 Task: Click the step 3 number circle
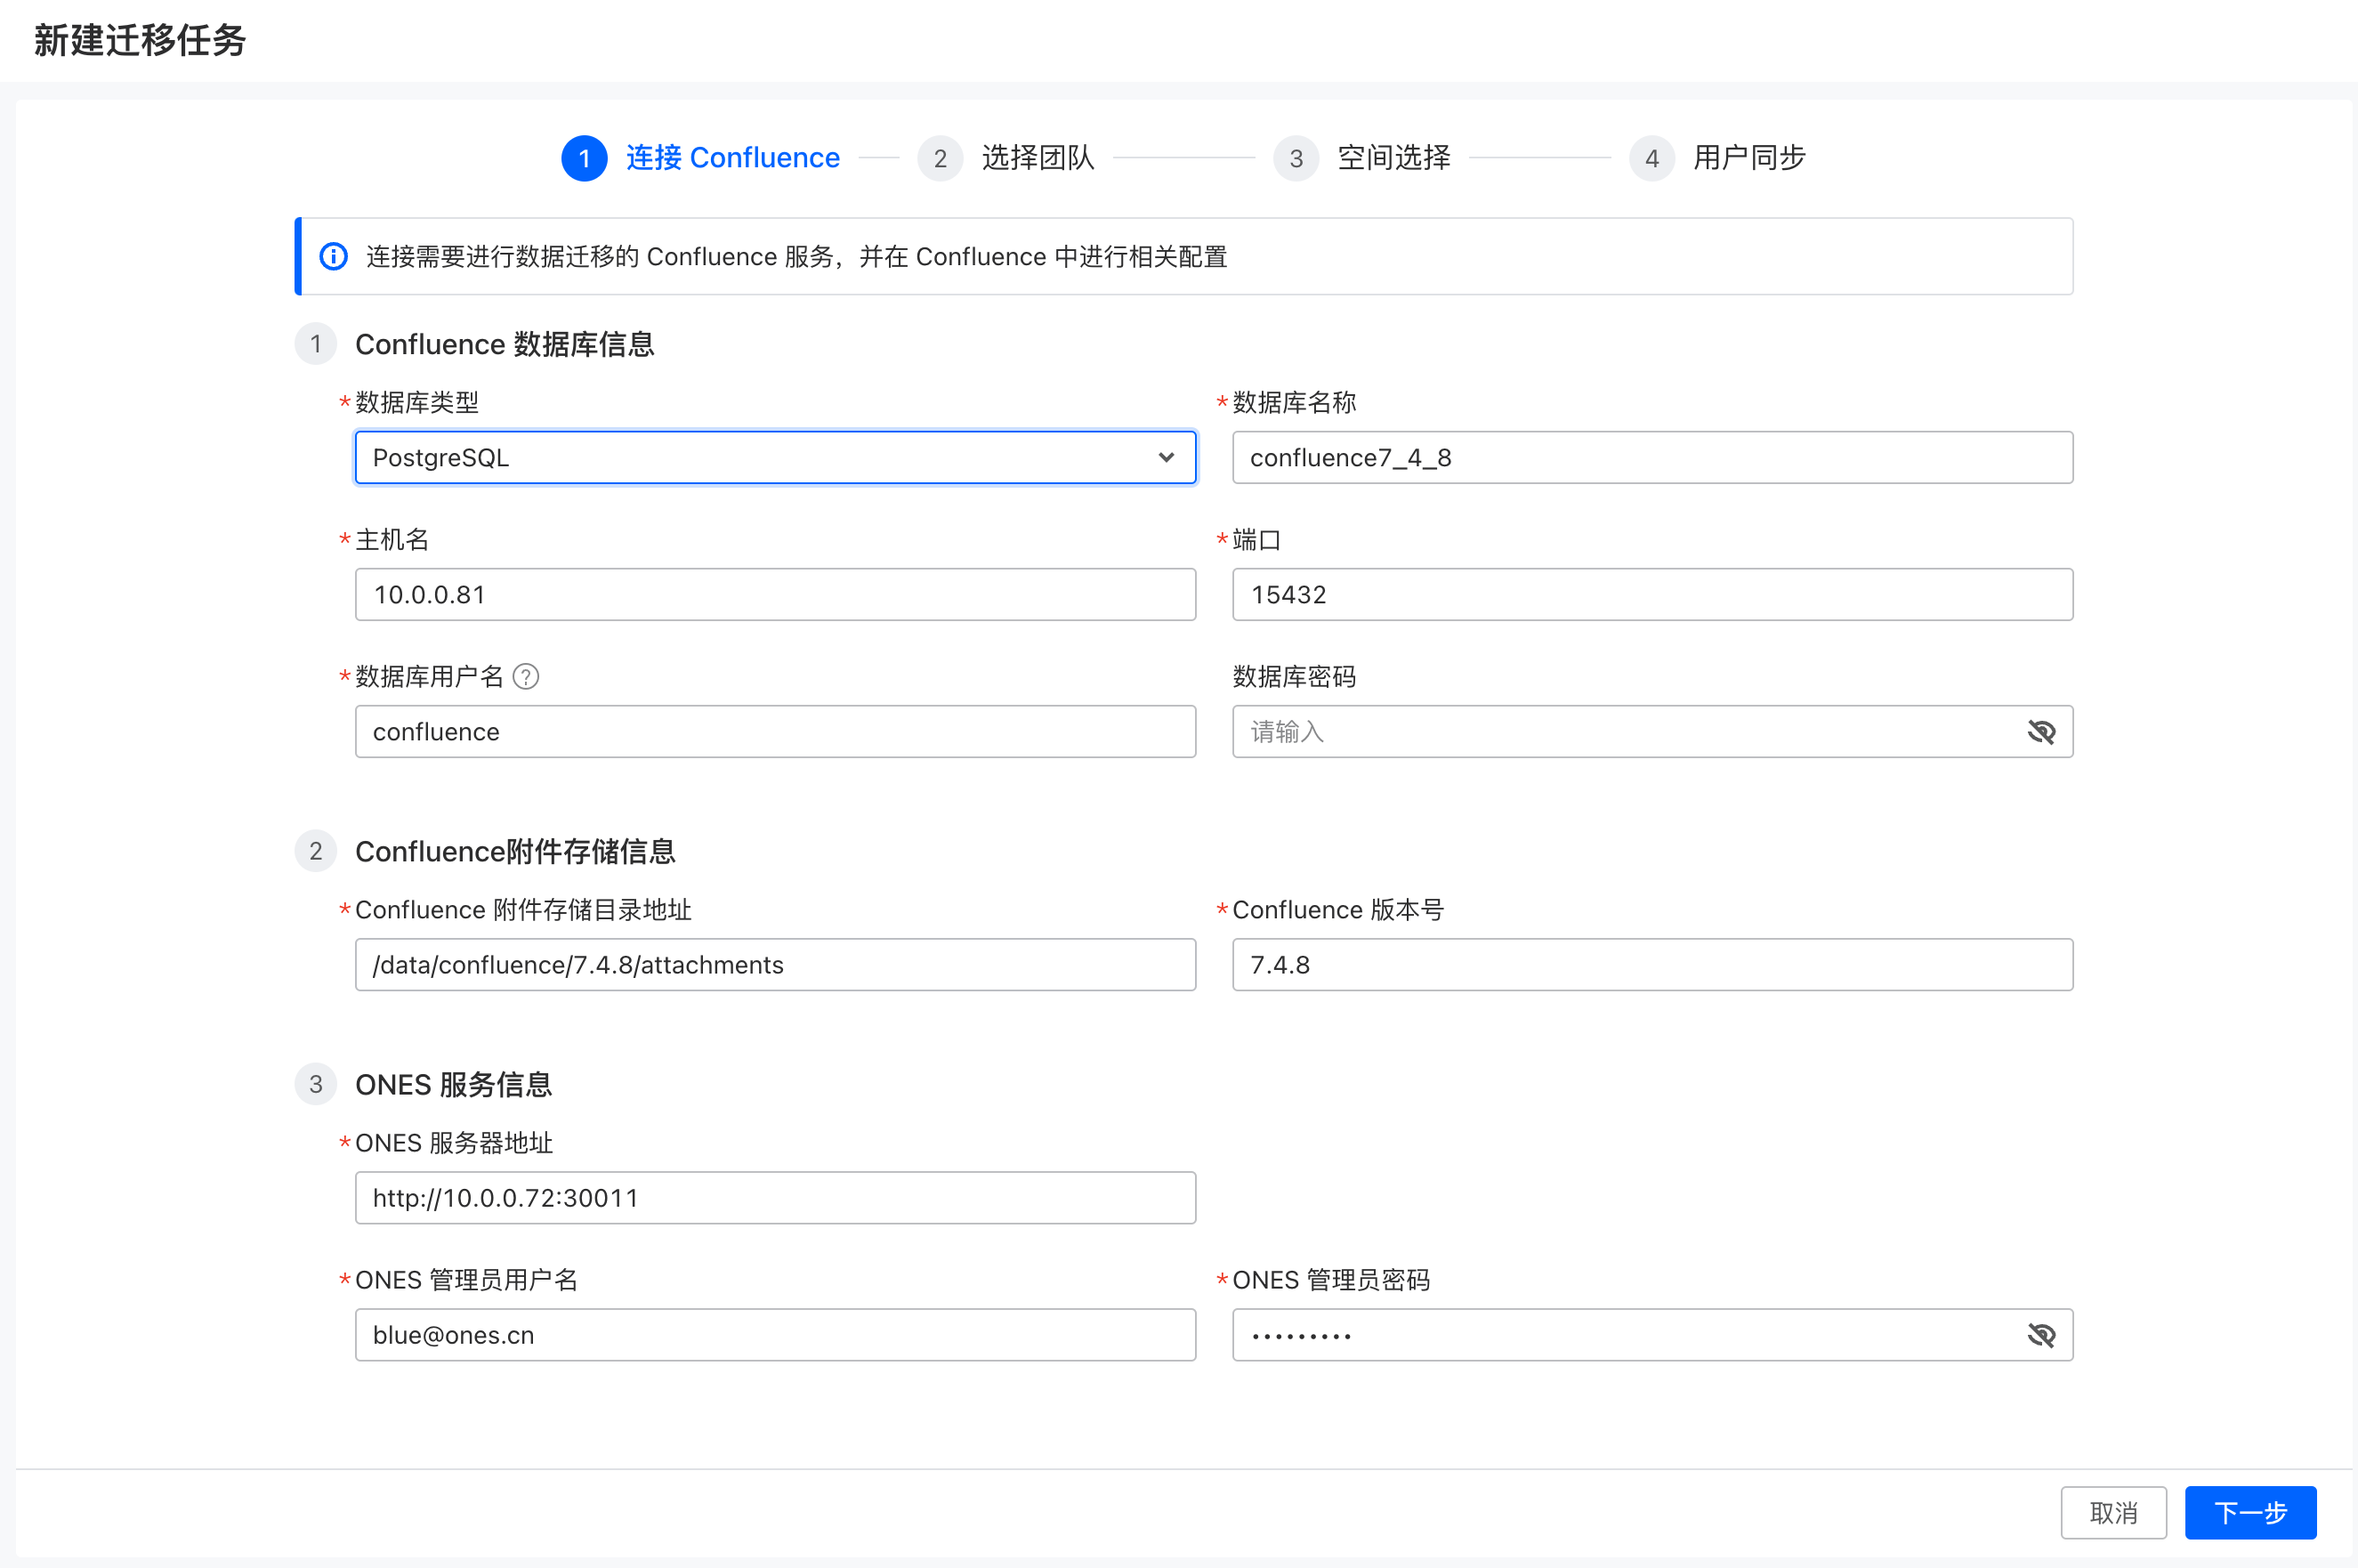[x=1296, y=158]
